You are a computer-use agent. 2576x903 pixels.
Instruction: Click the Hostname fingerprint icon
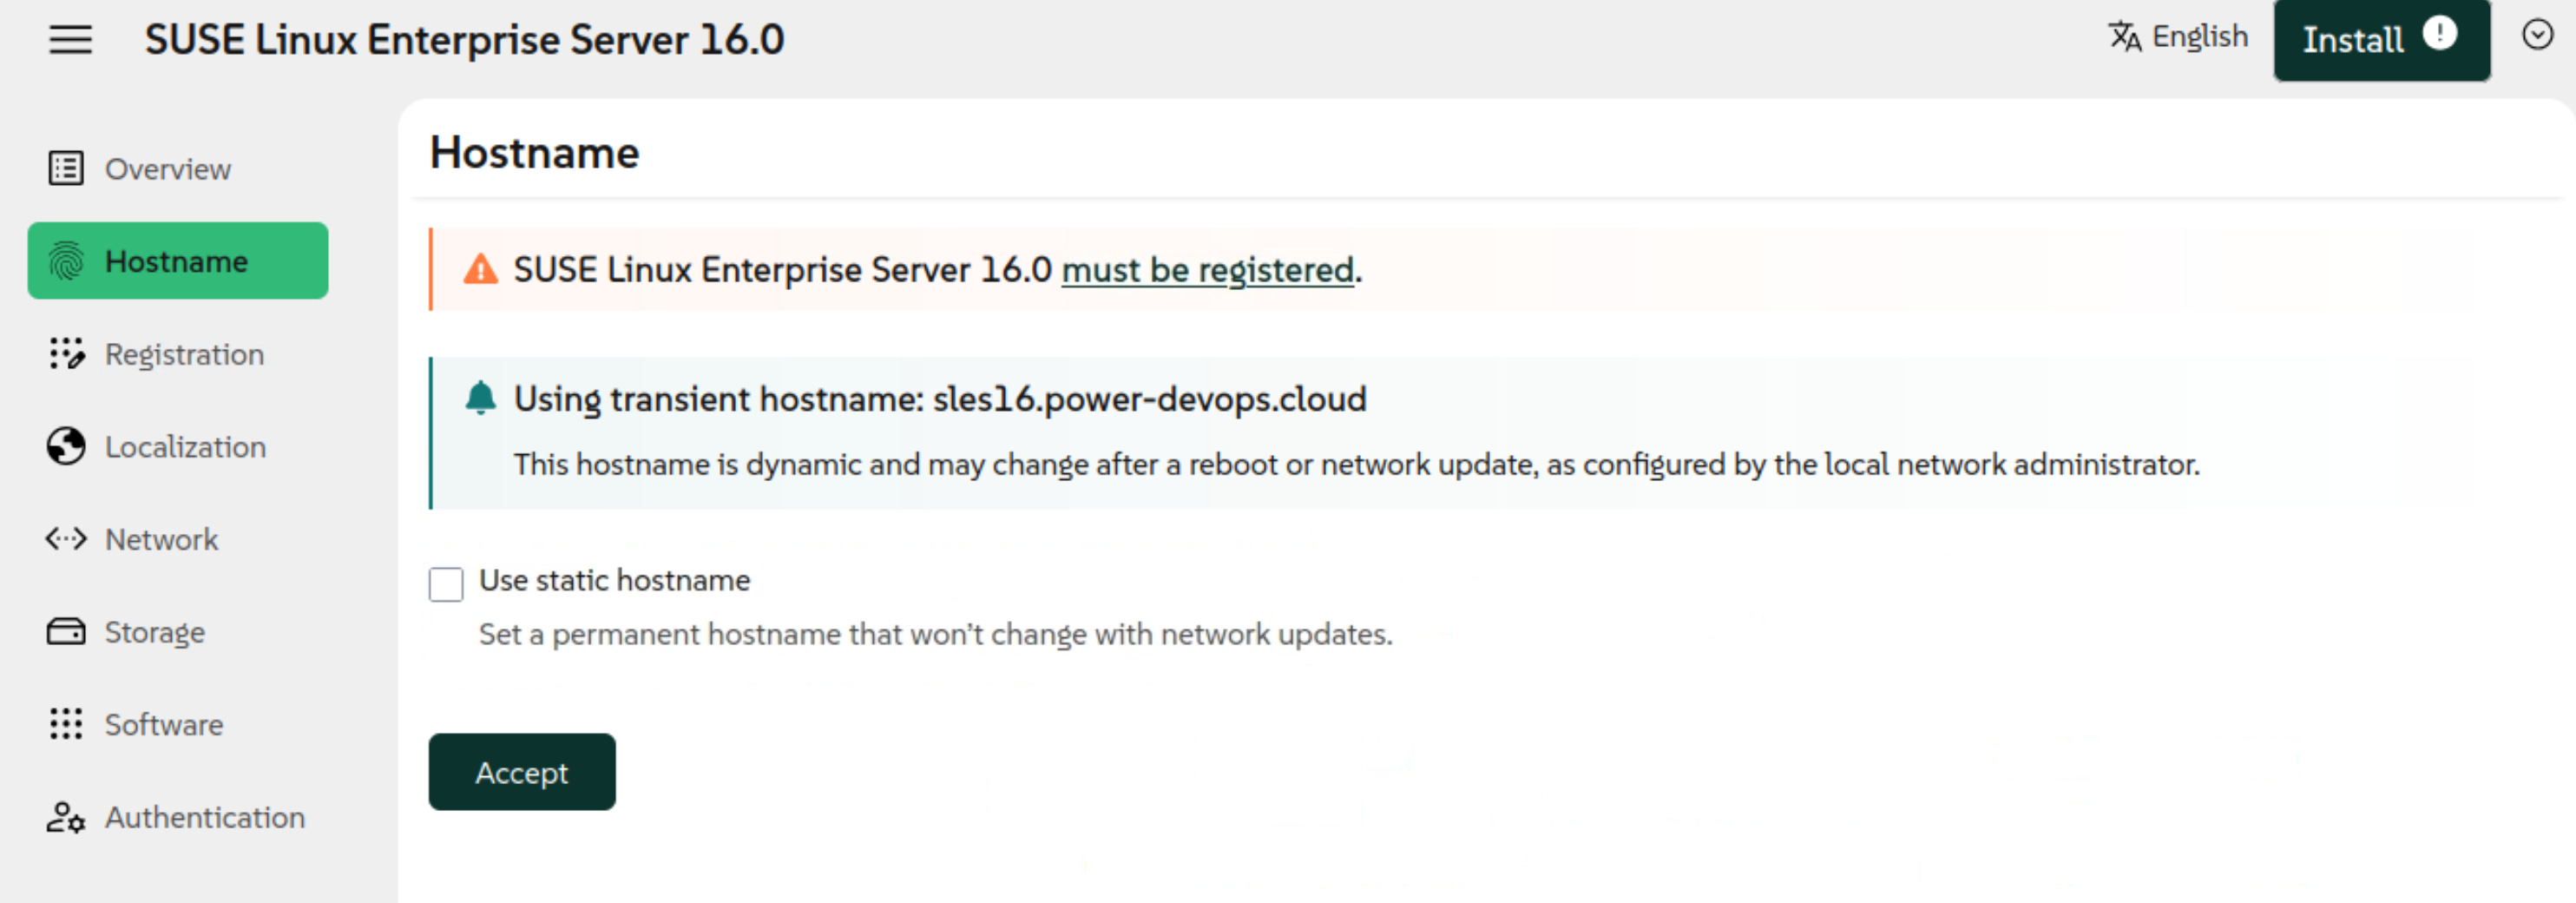pyautogui.click(x=66, y=261)
